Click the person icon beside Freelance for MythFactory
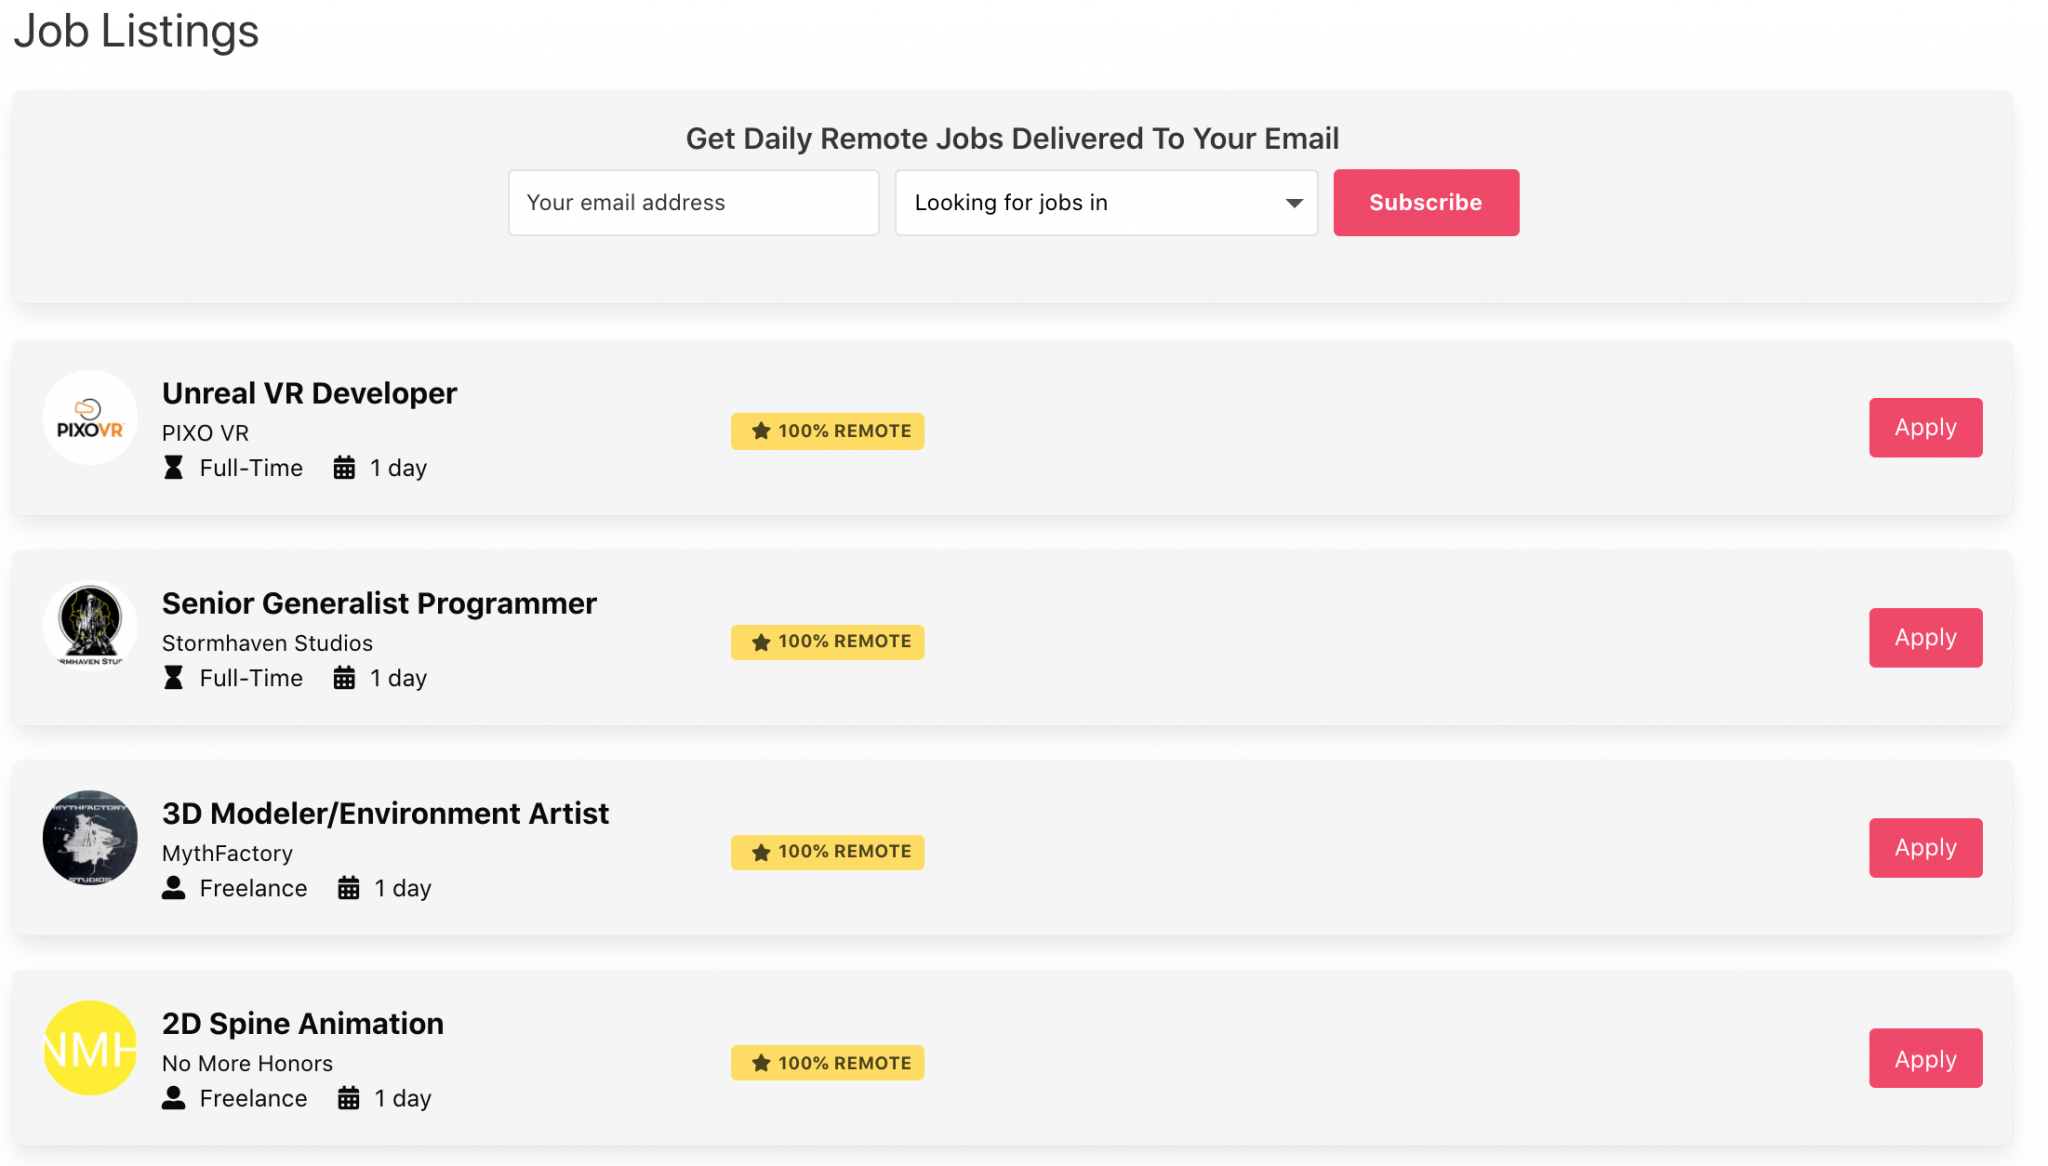 click(x=174, y=888)
